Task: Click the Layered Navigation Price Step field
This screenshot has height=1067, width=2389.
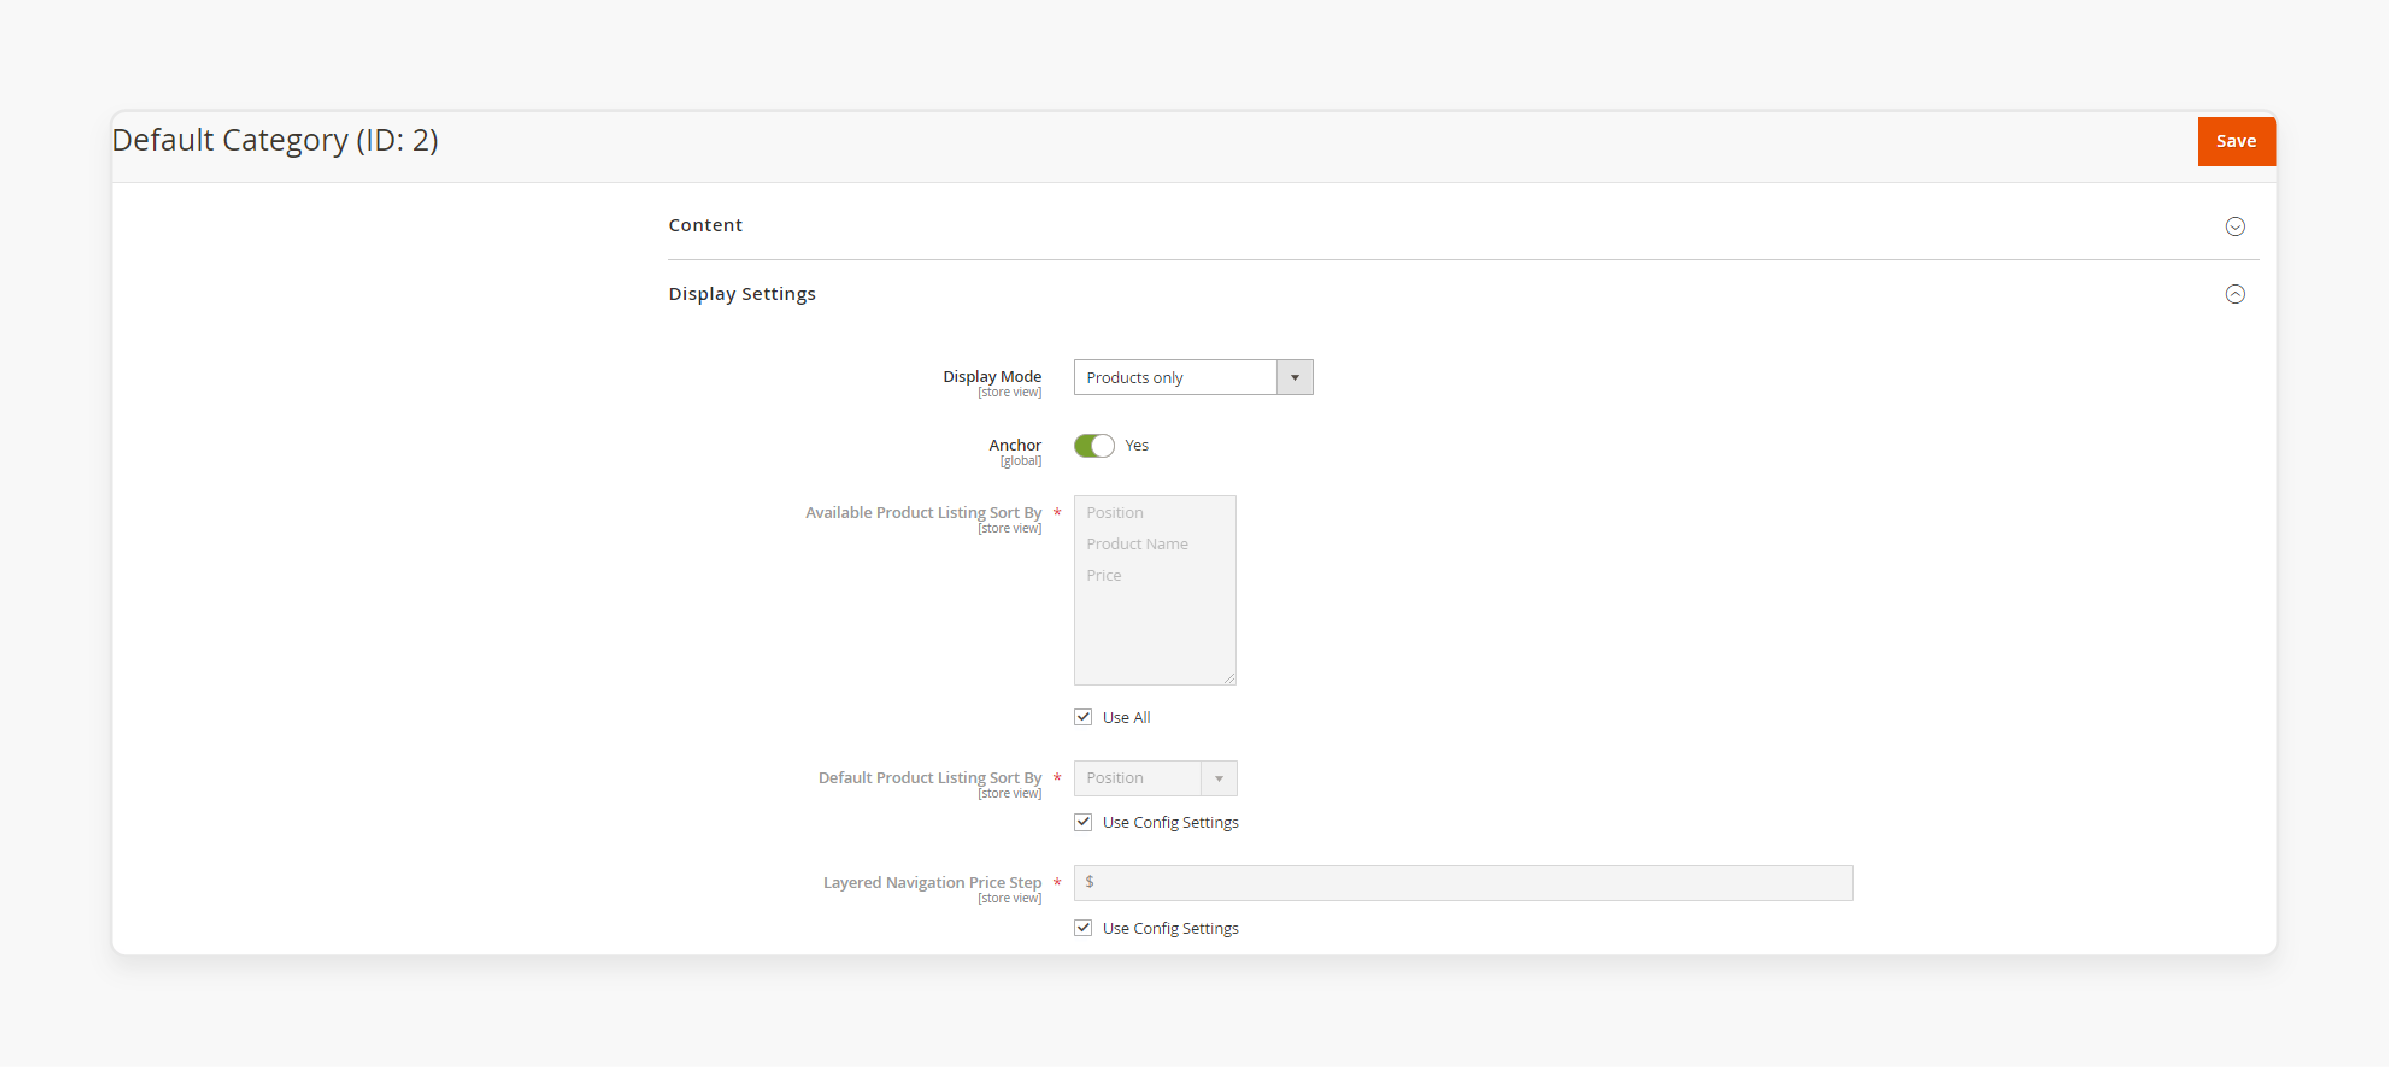Action: point(1463,883)
